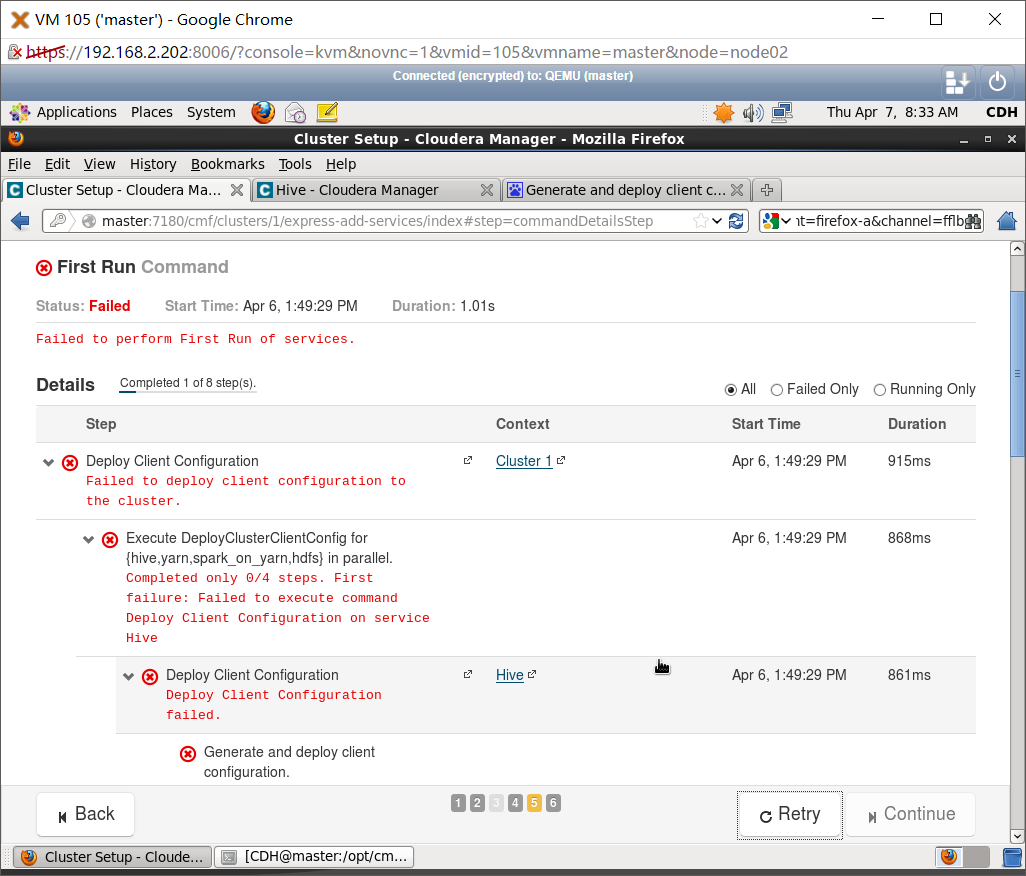Click the page vertical scrollbar thumb
Image resolution: width=1026 pixels, height=876 pixels.
(1017, 373)
